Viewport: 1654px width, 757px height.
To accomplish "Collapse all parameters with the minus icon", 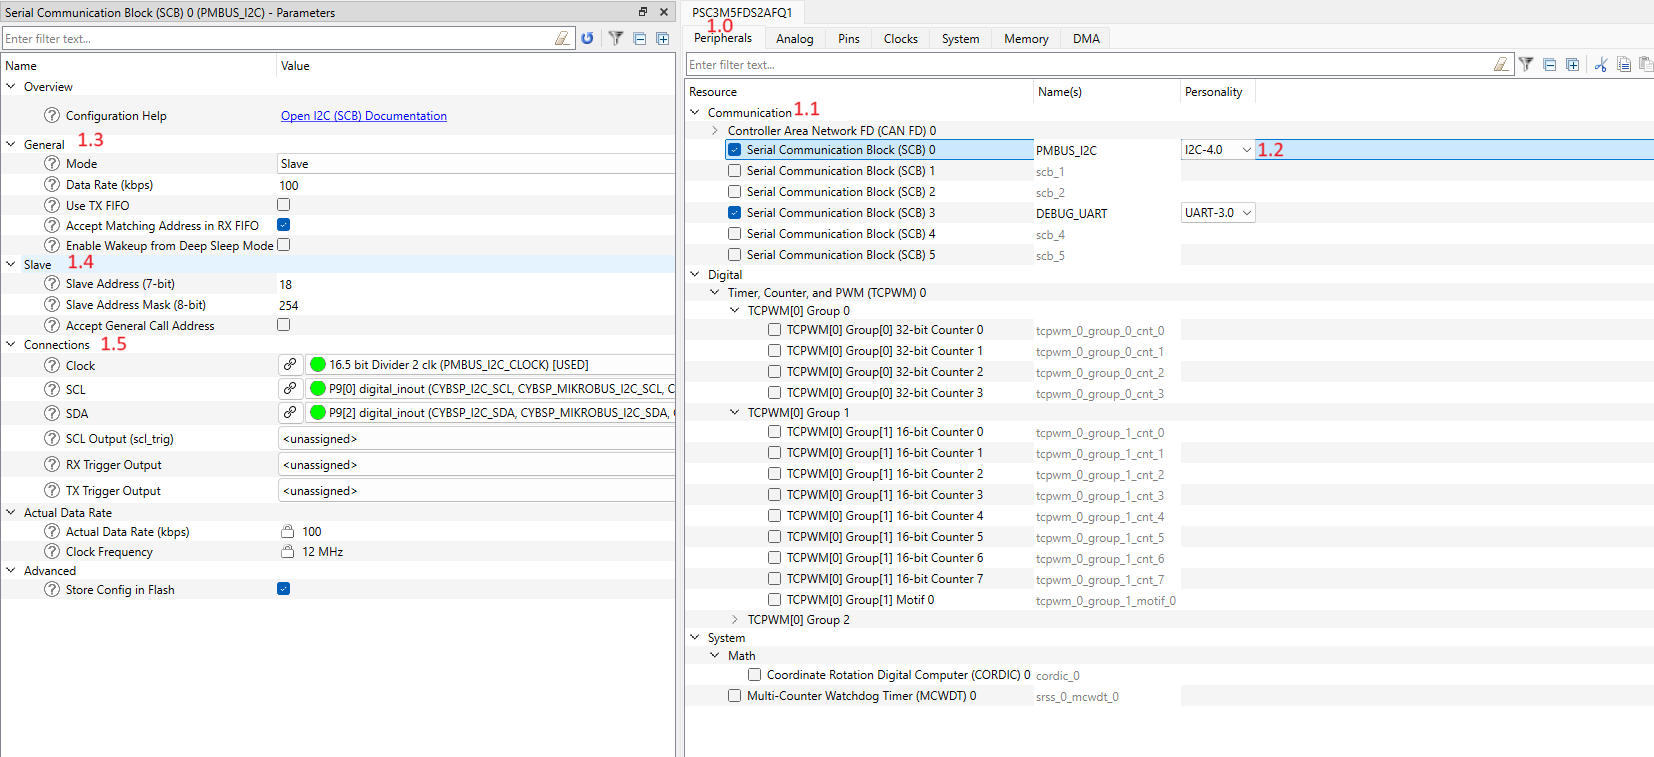I will (x=639, y=38).
